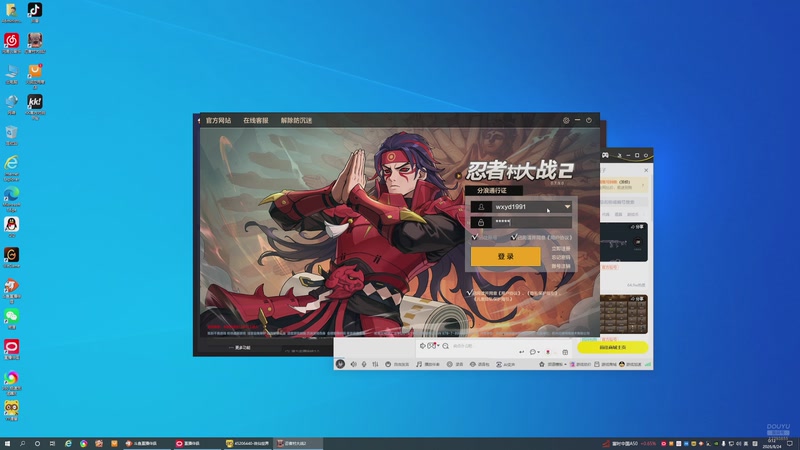Click the round avatar icon in bottom toolbar
Image resolution: width=800 pixels, height=450 pixels.
tap(340, 364)
